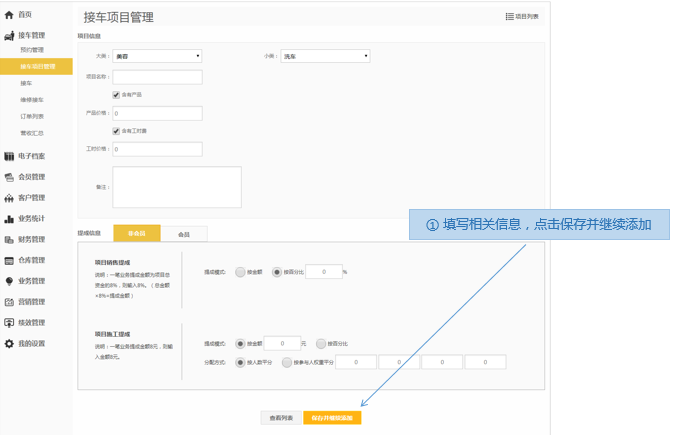Toggle the 含有工时费 checkbox

116,130
